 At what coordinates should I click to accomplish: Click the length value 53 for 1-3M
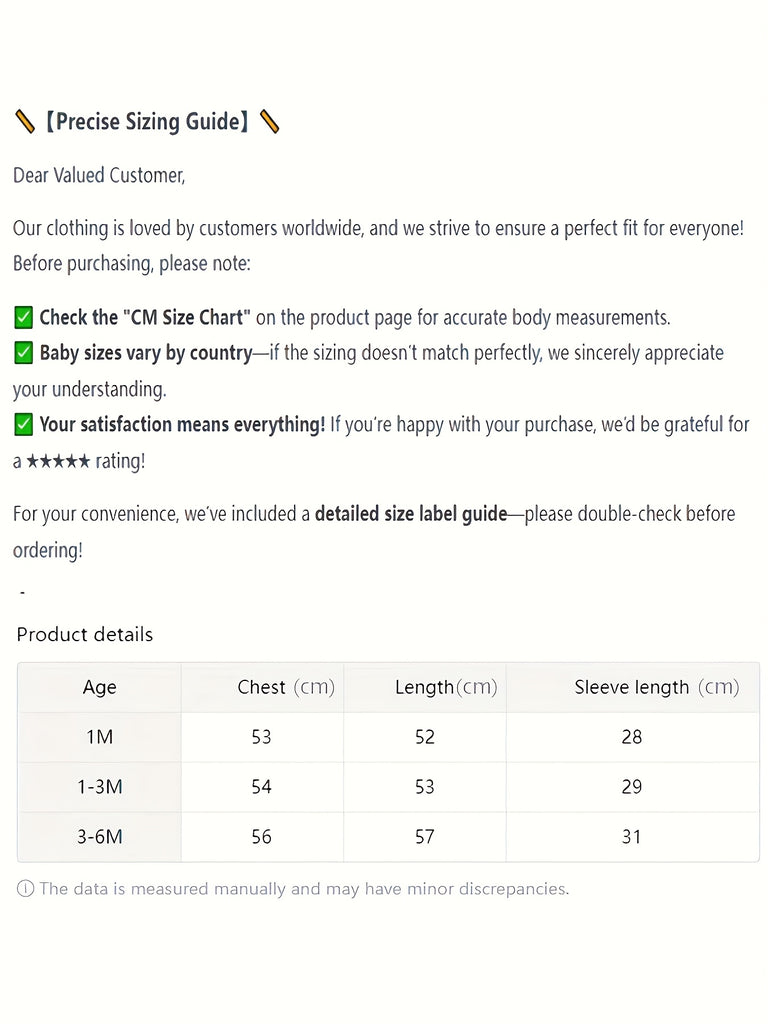click(x=425, y=787)
